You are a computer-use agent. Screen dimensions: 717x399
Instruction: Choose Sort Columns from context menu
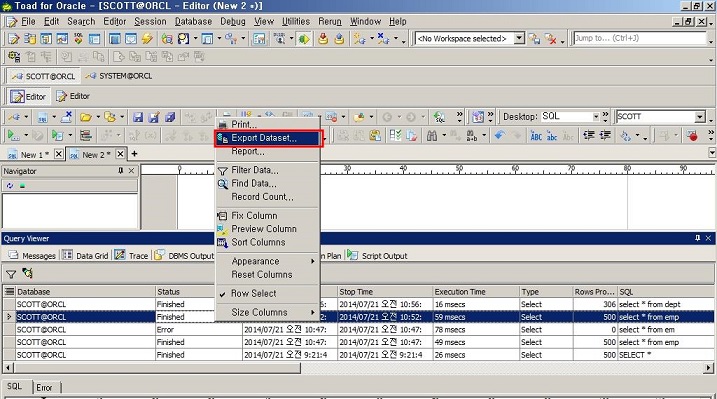[267, 243]
